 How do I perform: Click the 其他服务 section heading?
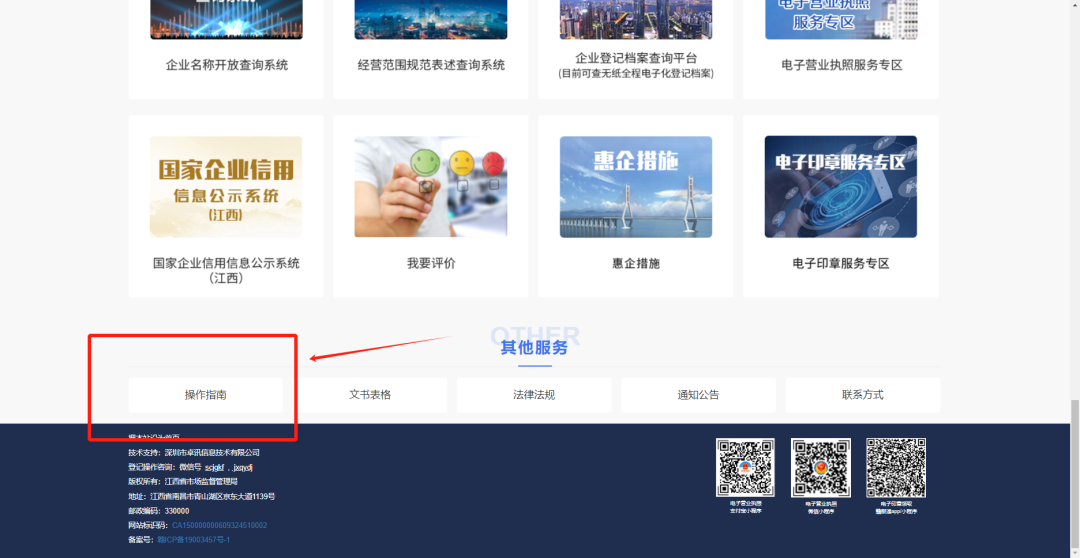click(534, 347)
